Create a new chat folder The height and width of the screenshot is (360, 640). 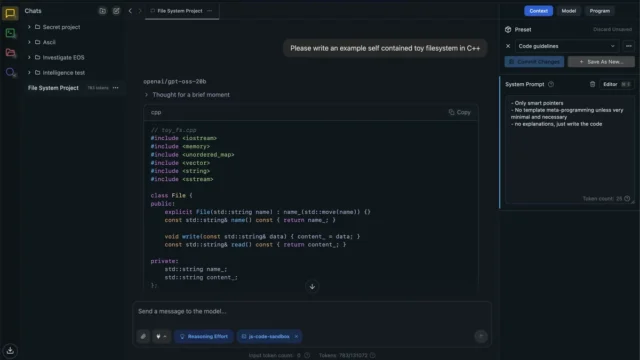point(102,11)
